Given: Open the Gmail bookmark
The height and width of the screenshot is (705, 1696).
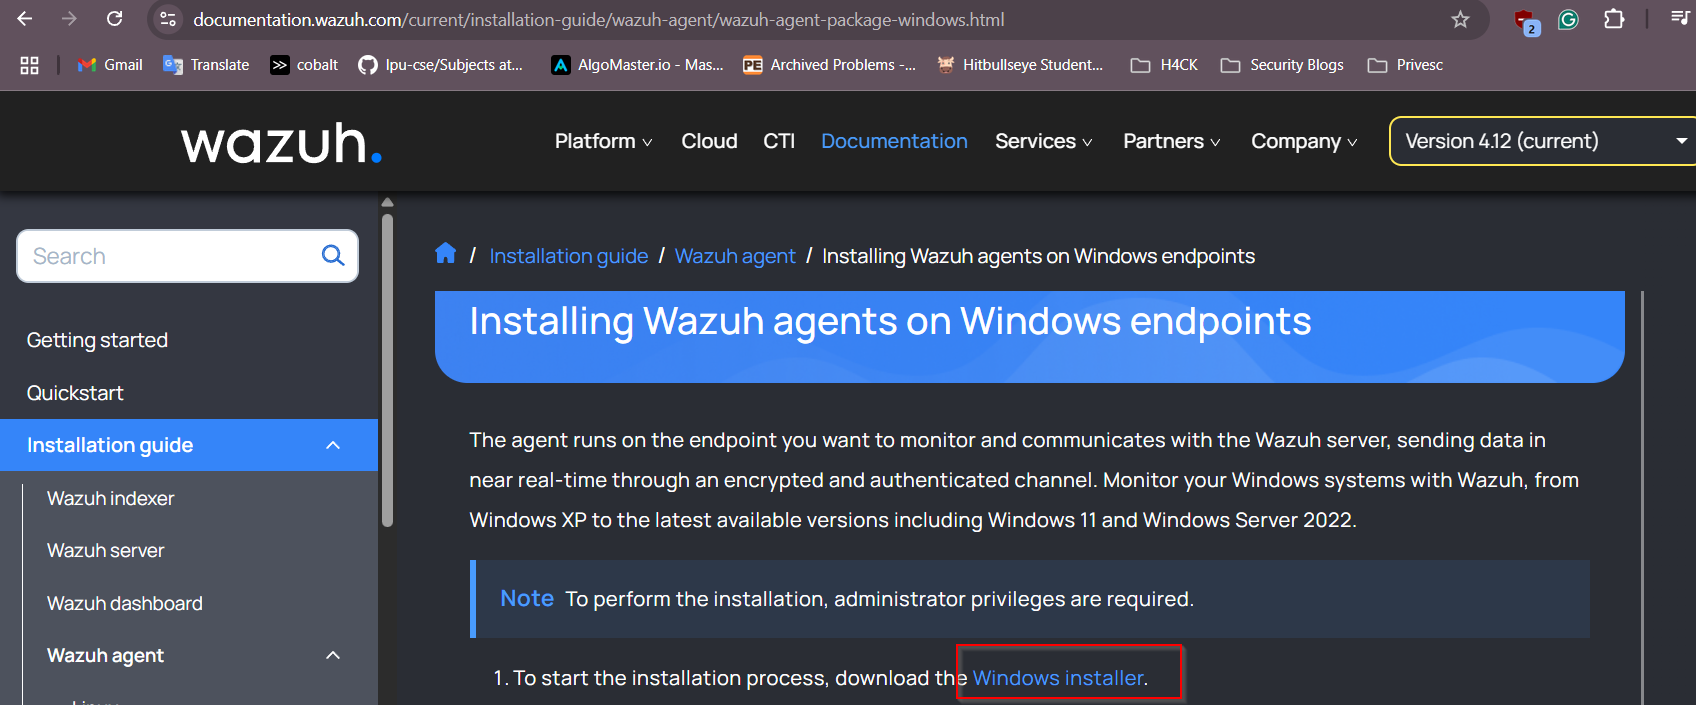Looking at the screenshot, I should coord(110,65).
